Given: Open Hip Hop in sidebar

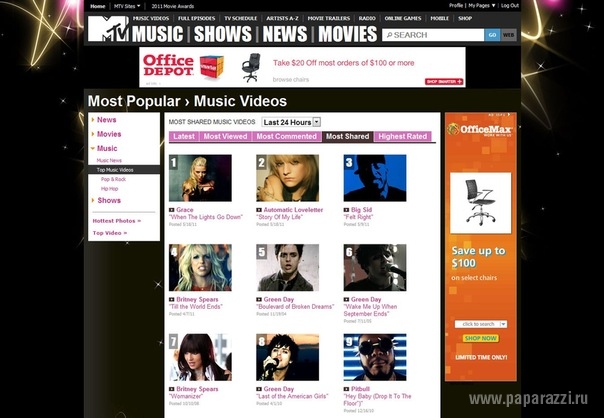Looking at the screenshot, I should pos(109,189).
